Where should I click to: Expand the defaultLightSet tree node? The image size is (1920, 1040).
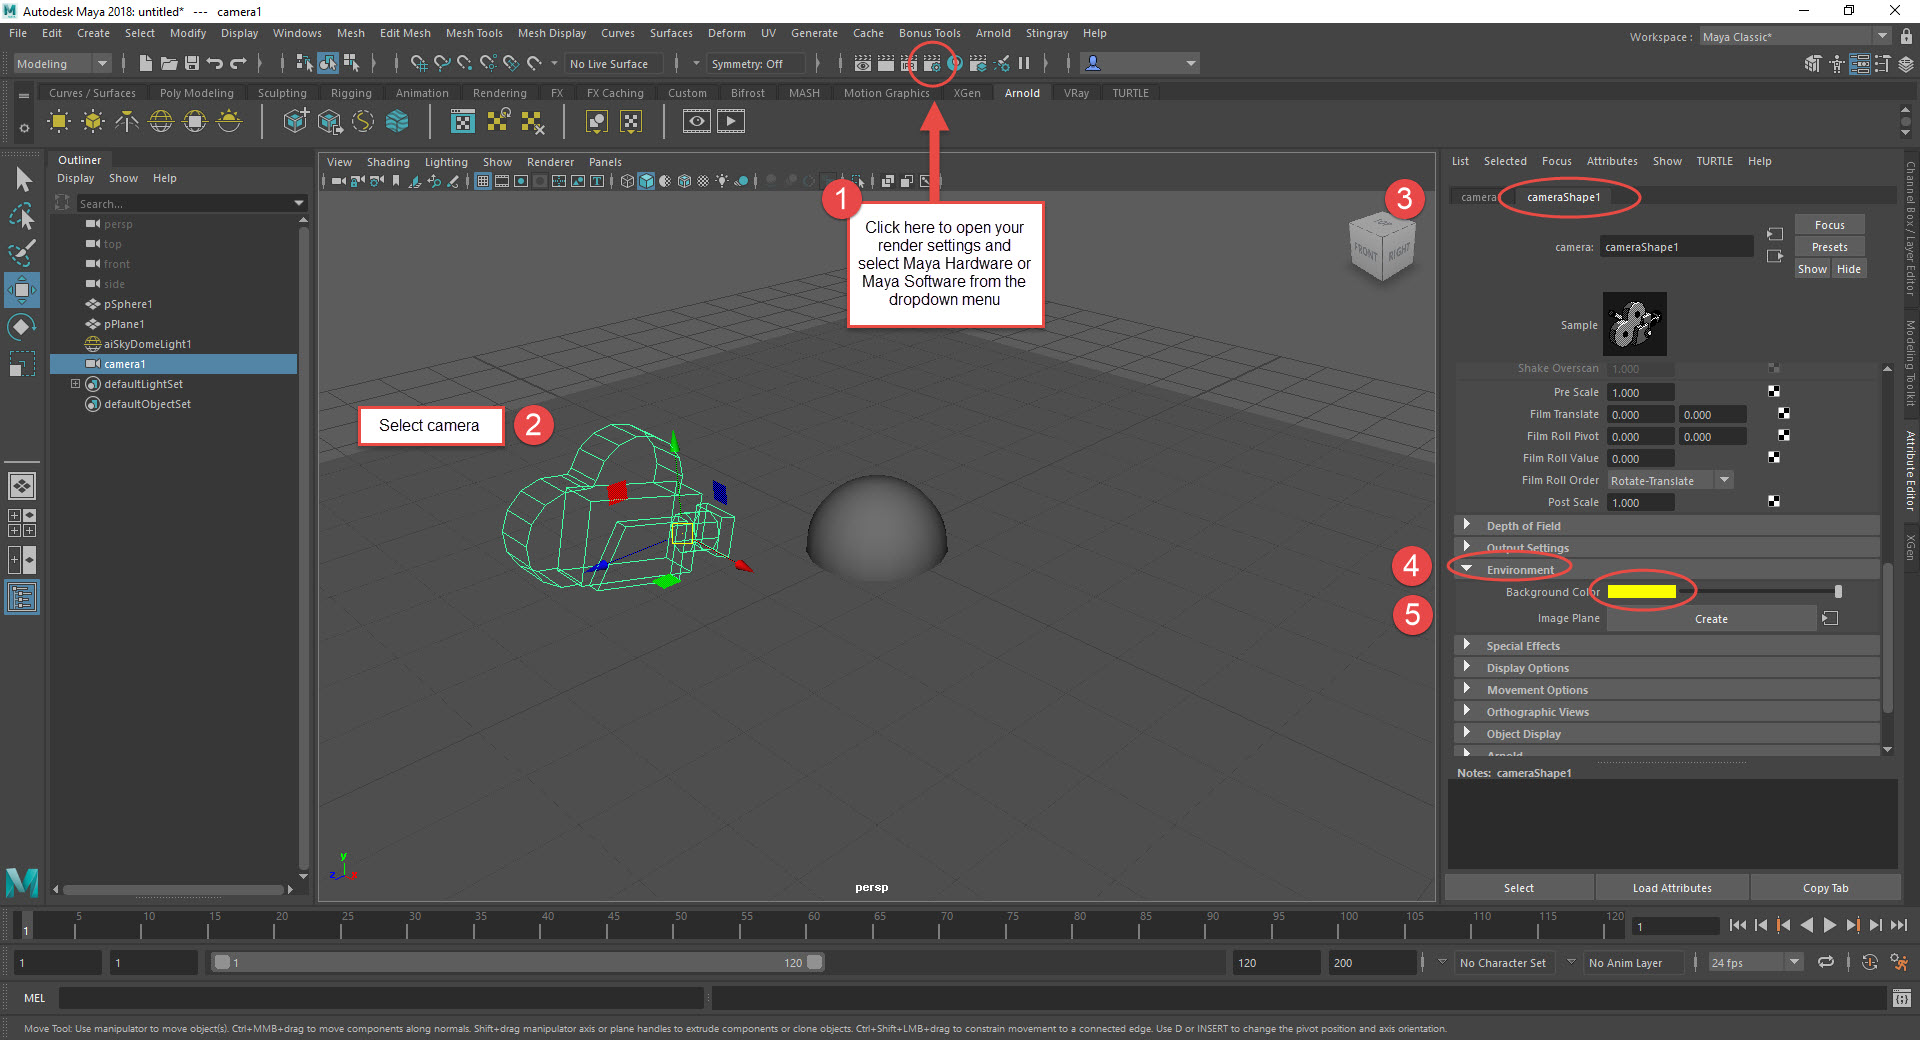[75, 384]
